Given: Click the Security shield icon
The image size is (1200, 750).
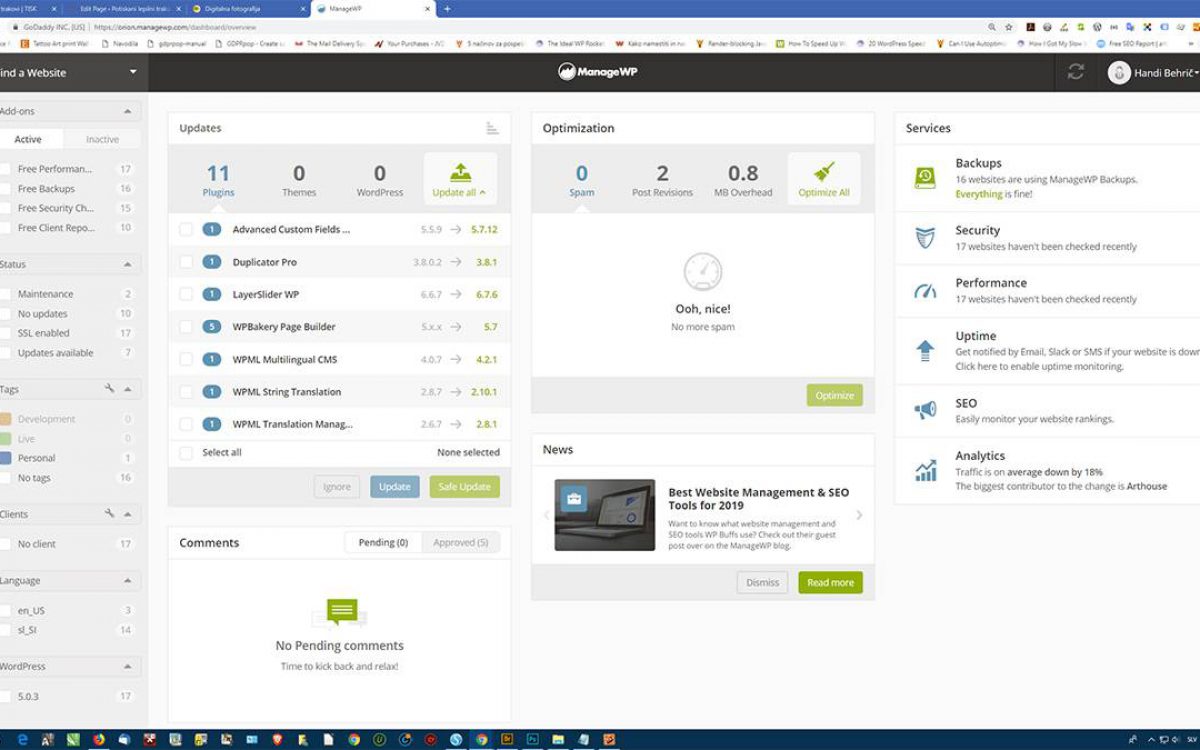Looking at the screenshot, I should (925, 238).
